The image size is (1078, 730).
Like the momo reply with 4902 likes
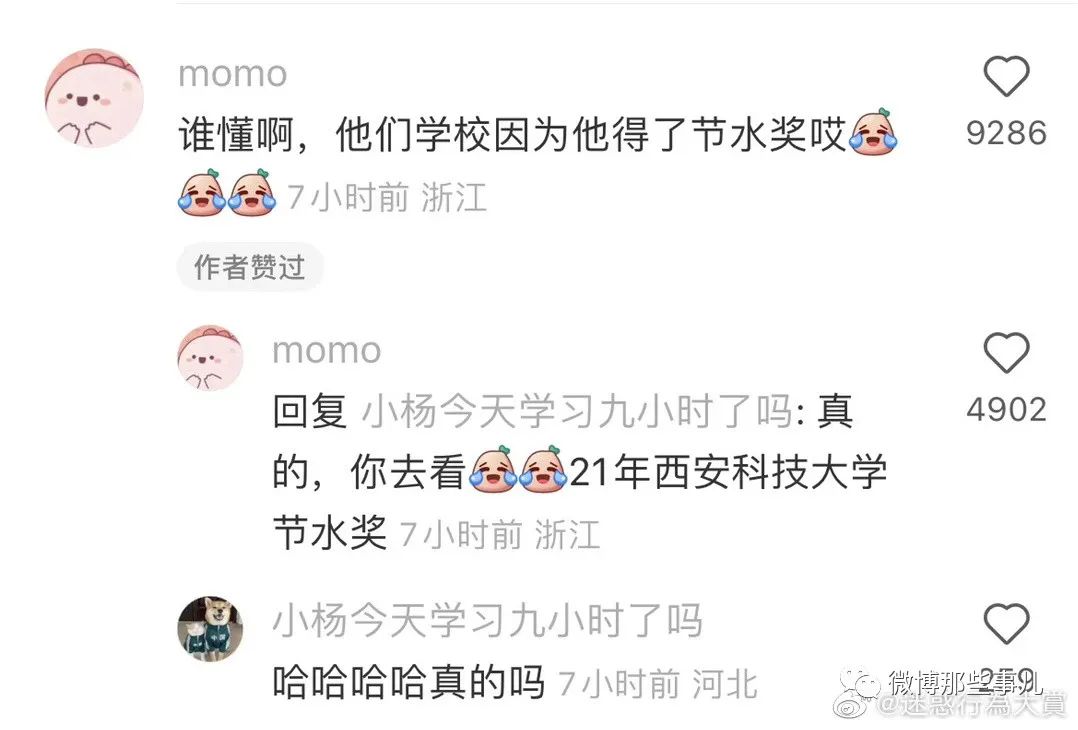1006,353
